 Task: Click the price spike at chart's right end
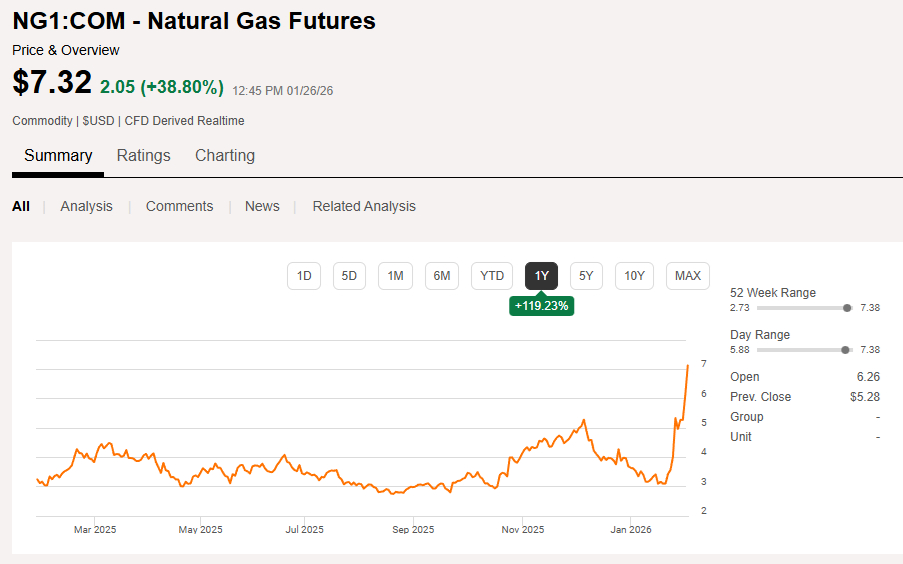pyautogui.click(x=687, y=366)
